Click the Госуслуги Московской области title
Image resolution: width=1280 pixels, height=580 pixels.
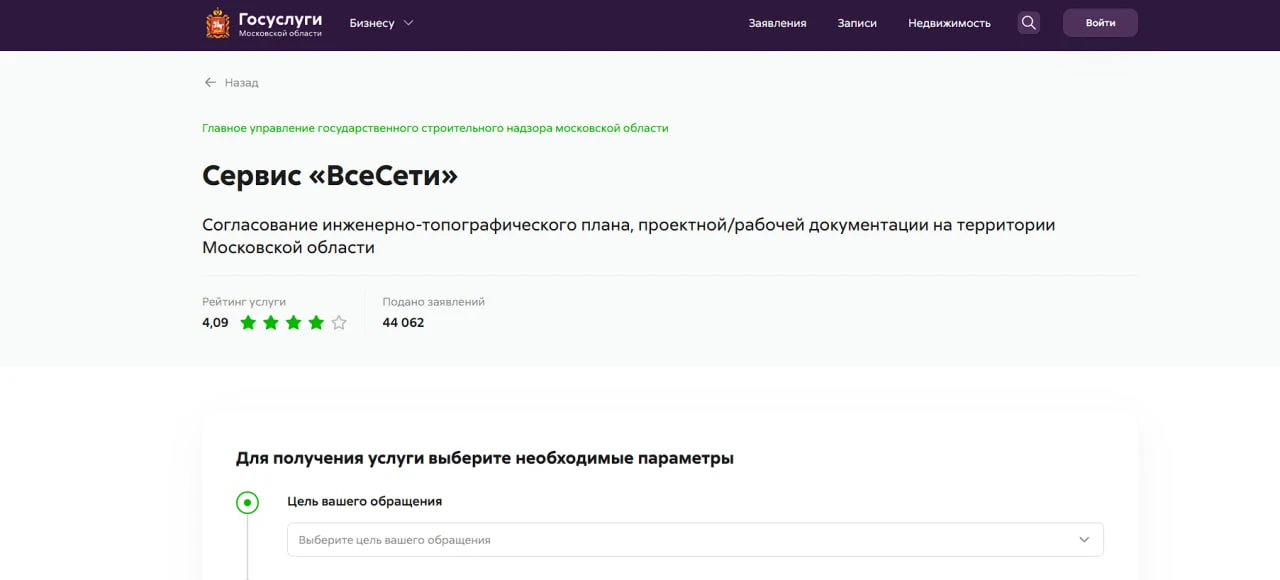coord(280,24)
